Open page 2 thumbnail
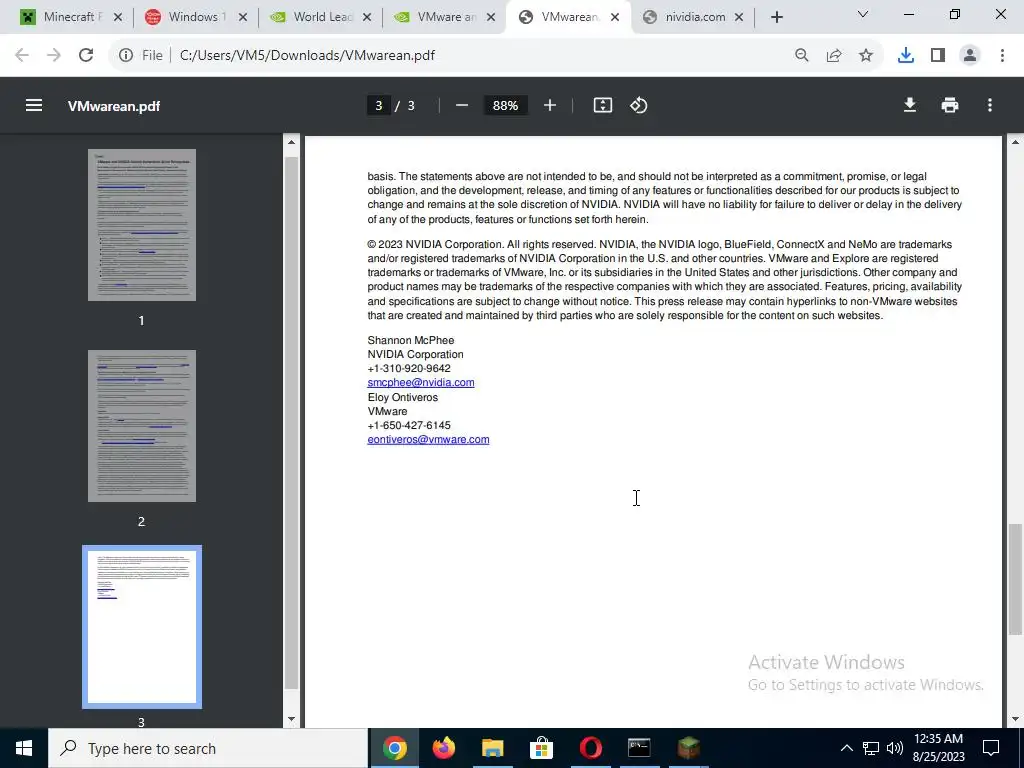The width and height of the screenshot is (1024, 768). tap(142, 426)
